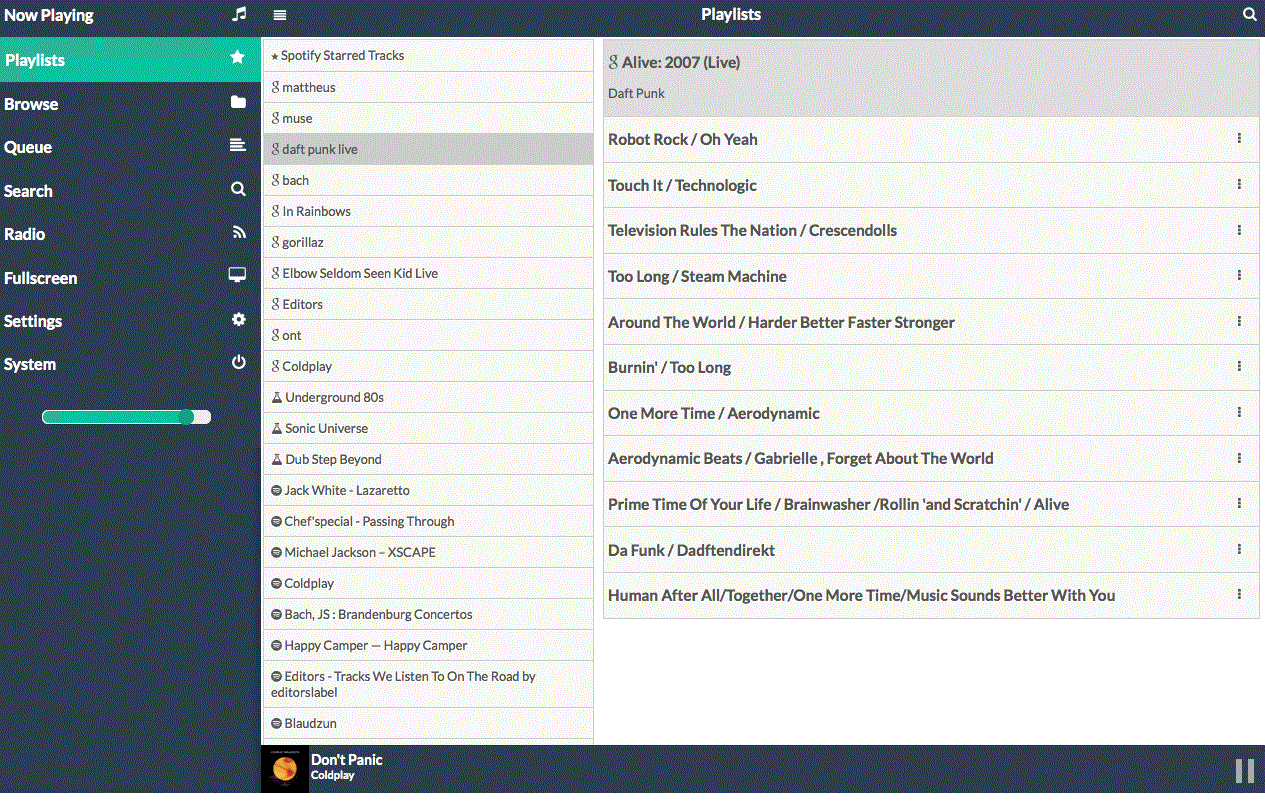The height and width of the screenshot is (806, 1265).
Task: Open the In Rainbows playlist
Action: click(x=316, y=211)
